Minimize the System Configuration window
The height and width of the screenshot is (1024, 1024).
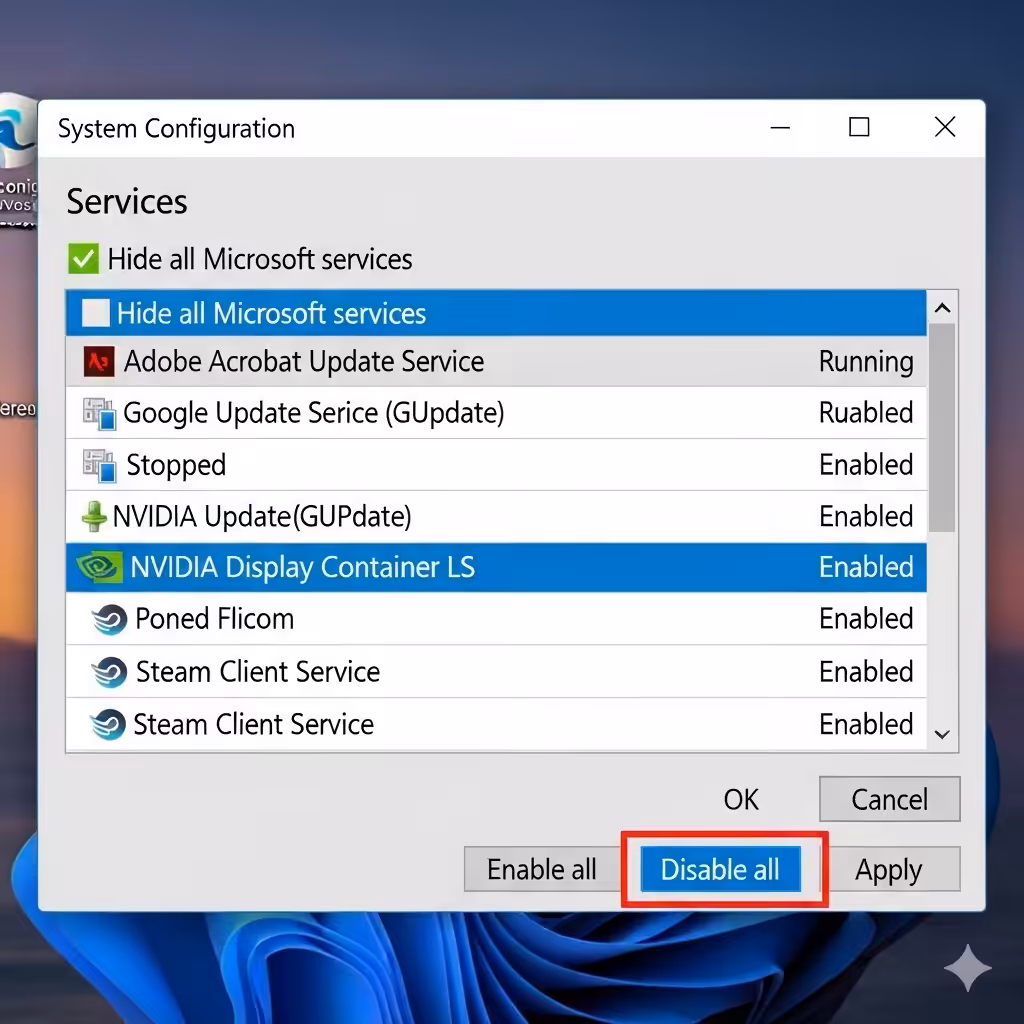(780, 128)
